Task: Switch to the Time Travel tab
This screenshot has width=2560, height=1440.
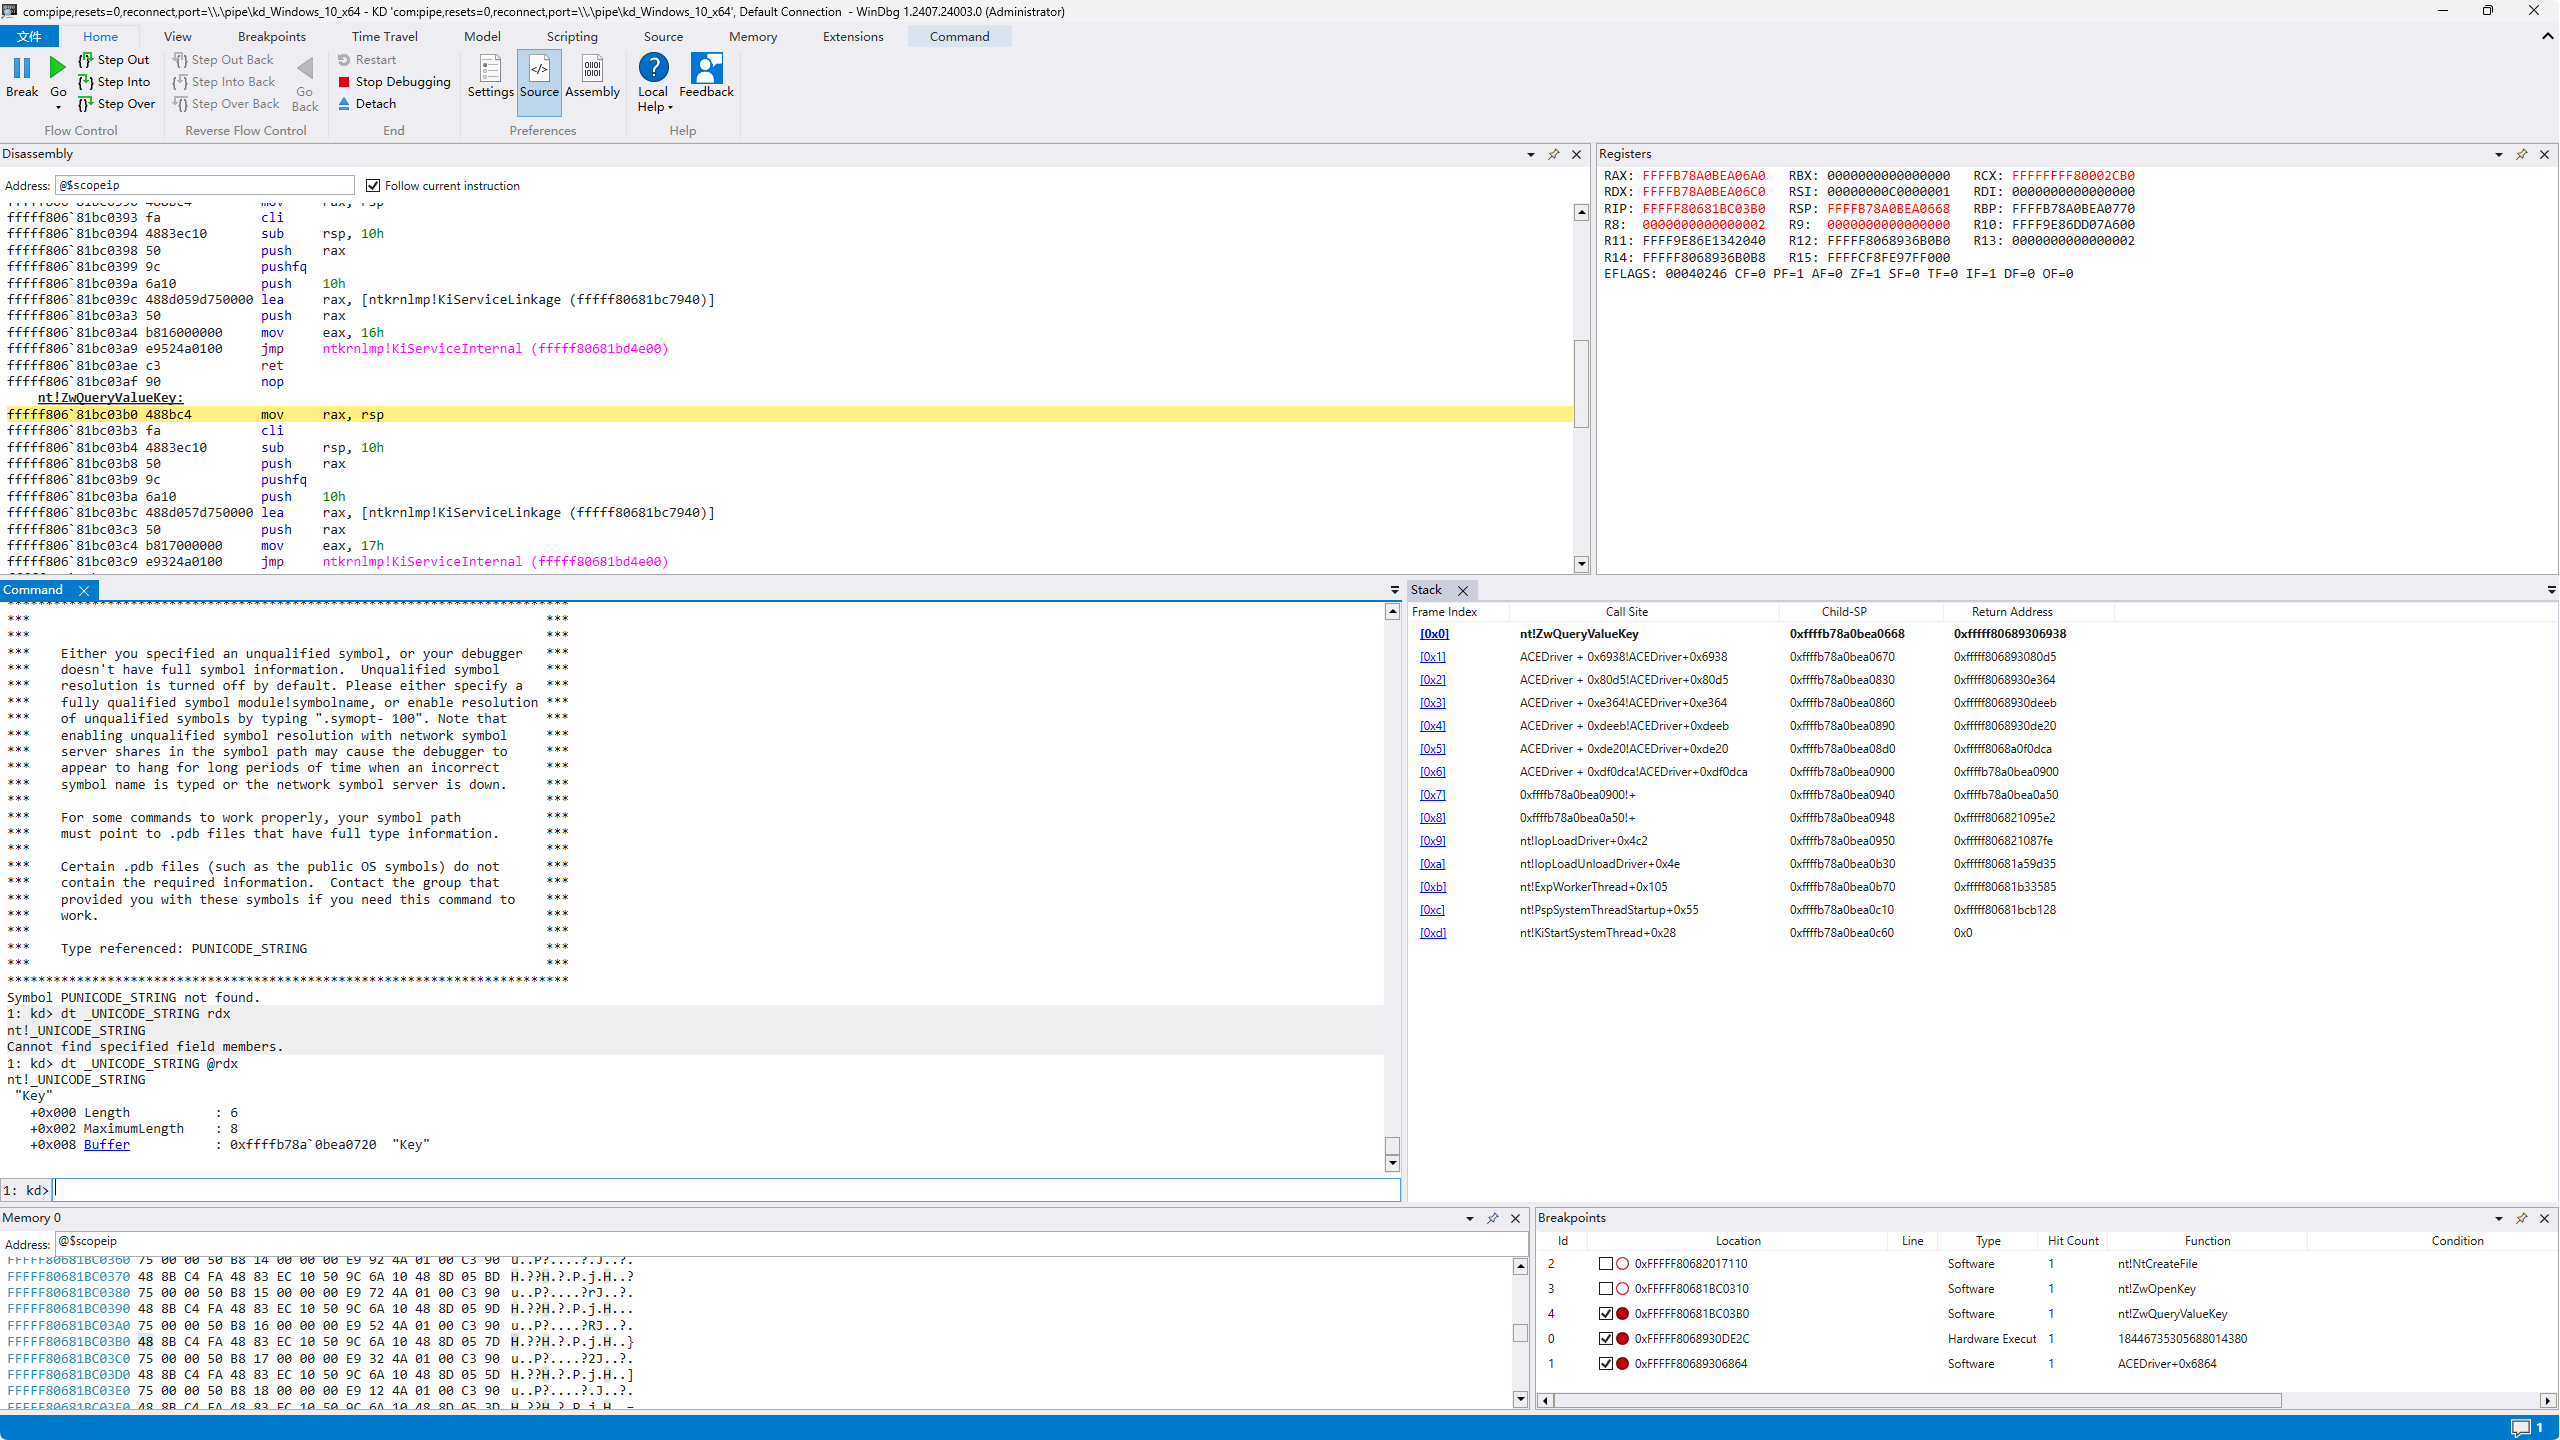Action: point(385,37)
